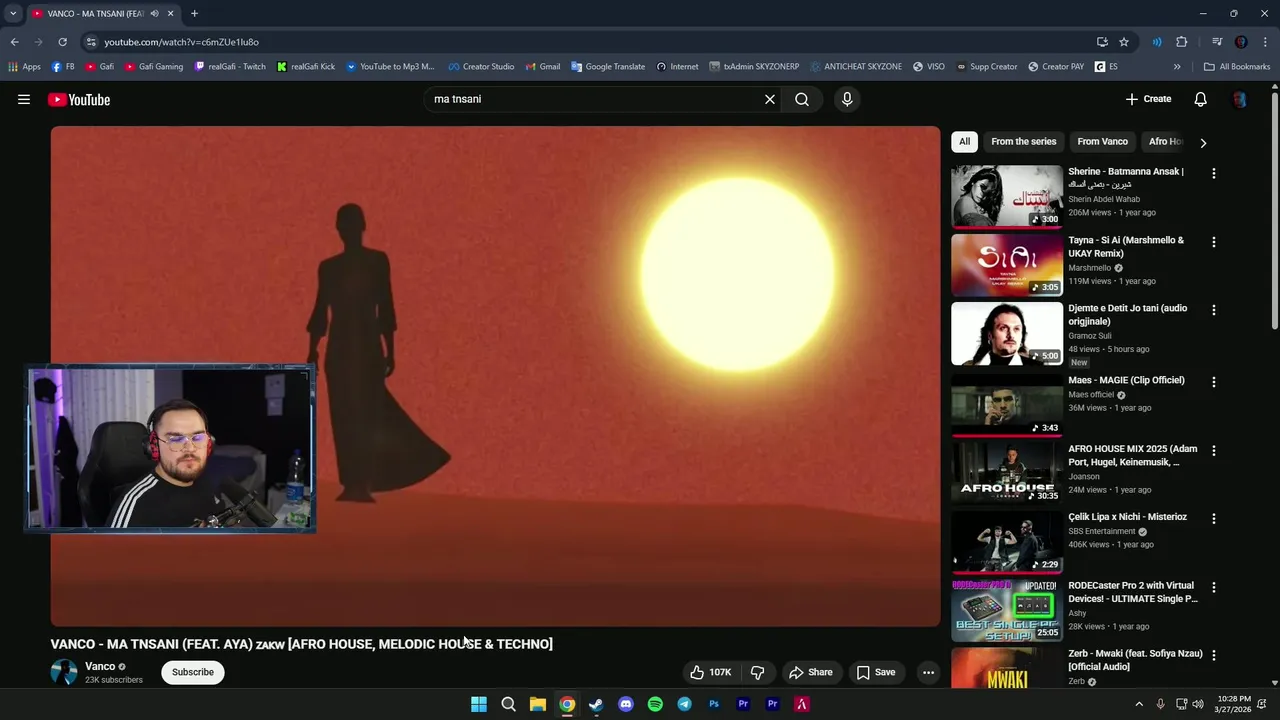Open options for Çelik Lipa x Nichi
1280x720 pixels.
1214,518
